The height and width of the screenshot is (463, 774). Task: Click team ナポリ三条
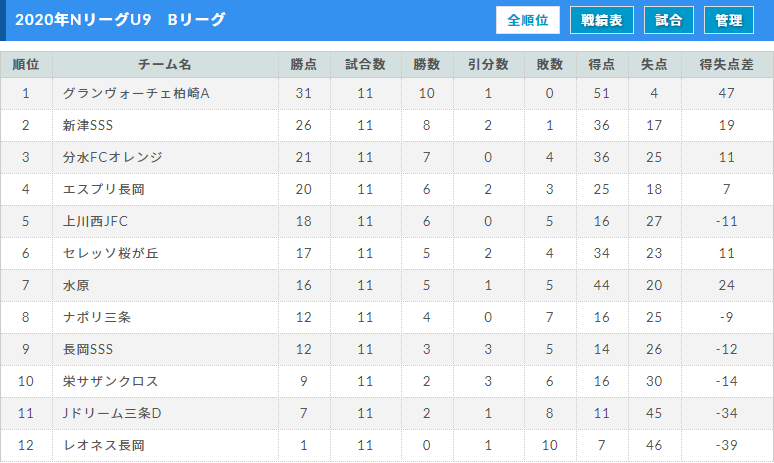click(97, 317)
